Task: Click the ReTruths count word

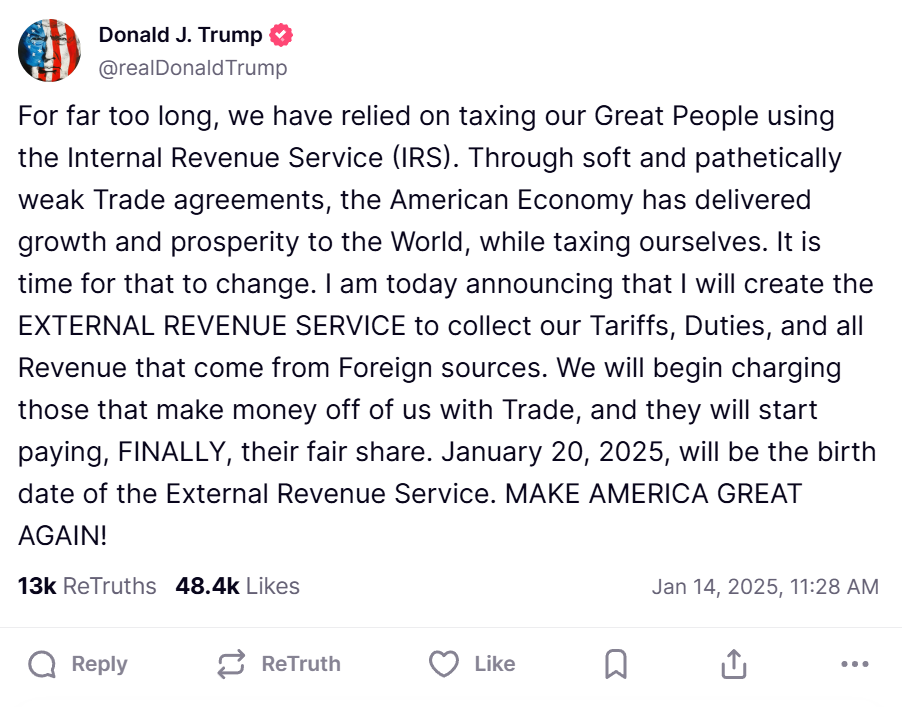Action: (109, 586)
